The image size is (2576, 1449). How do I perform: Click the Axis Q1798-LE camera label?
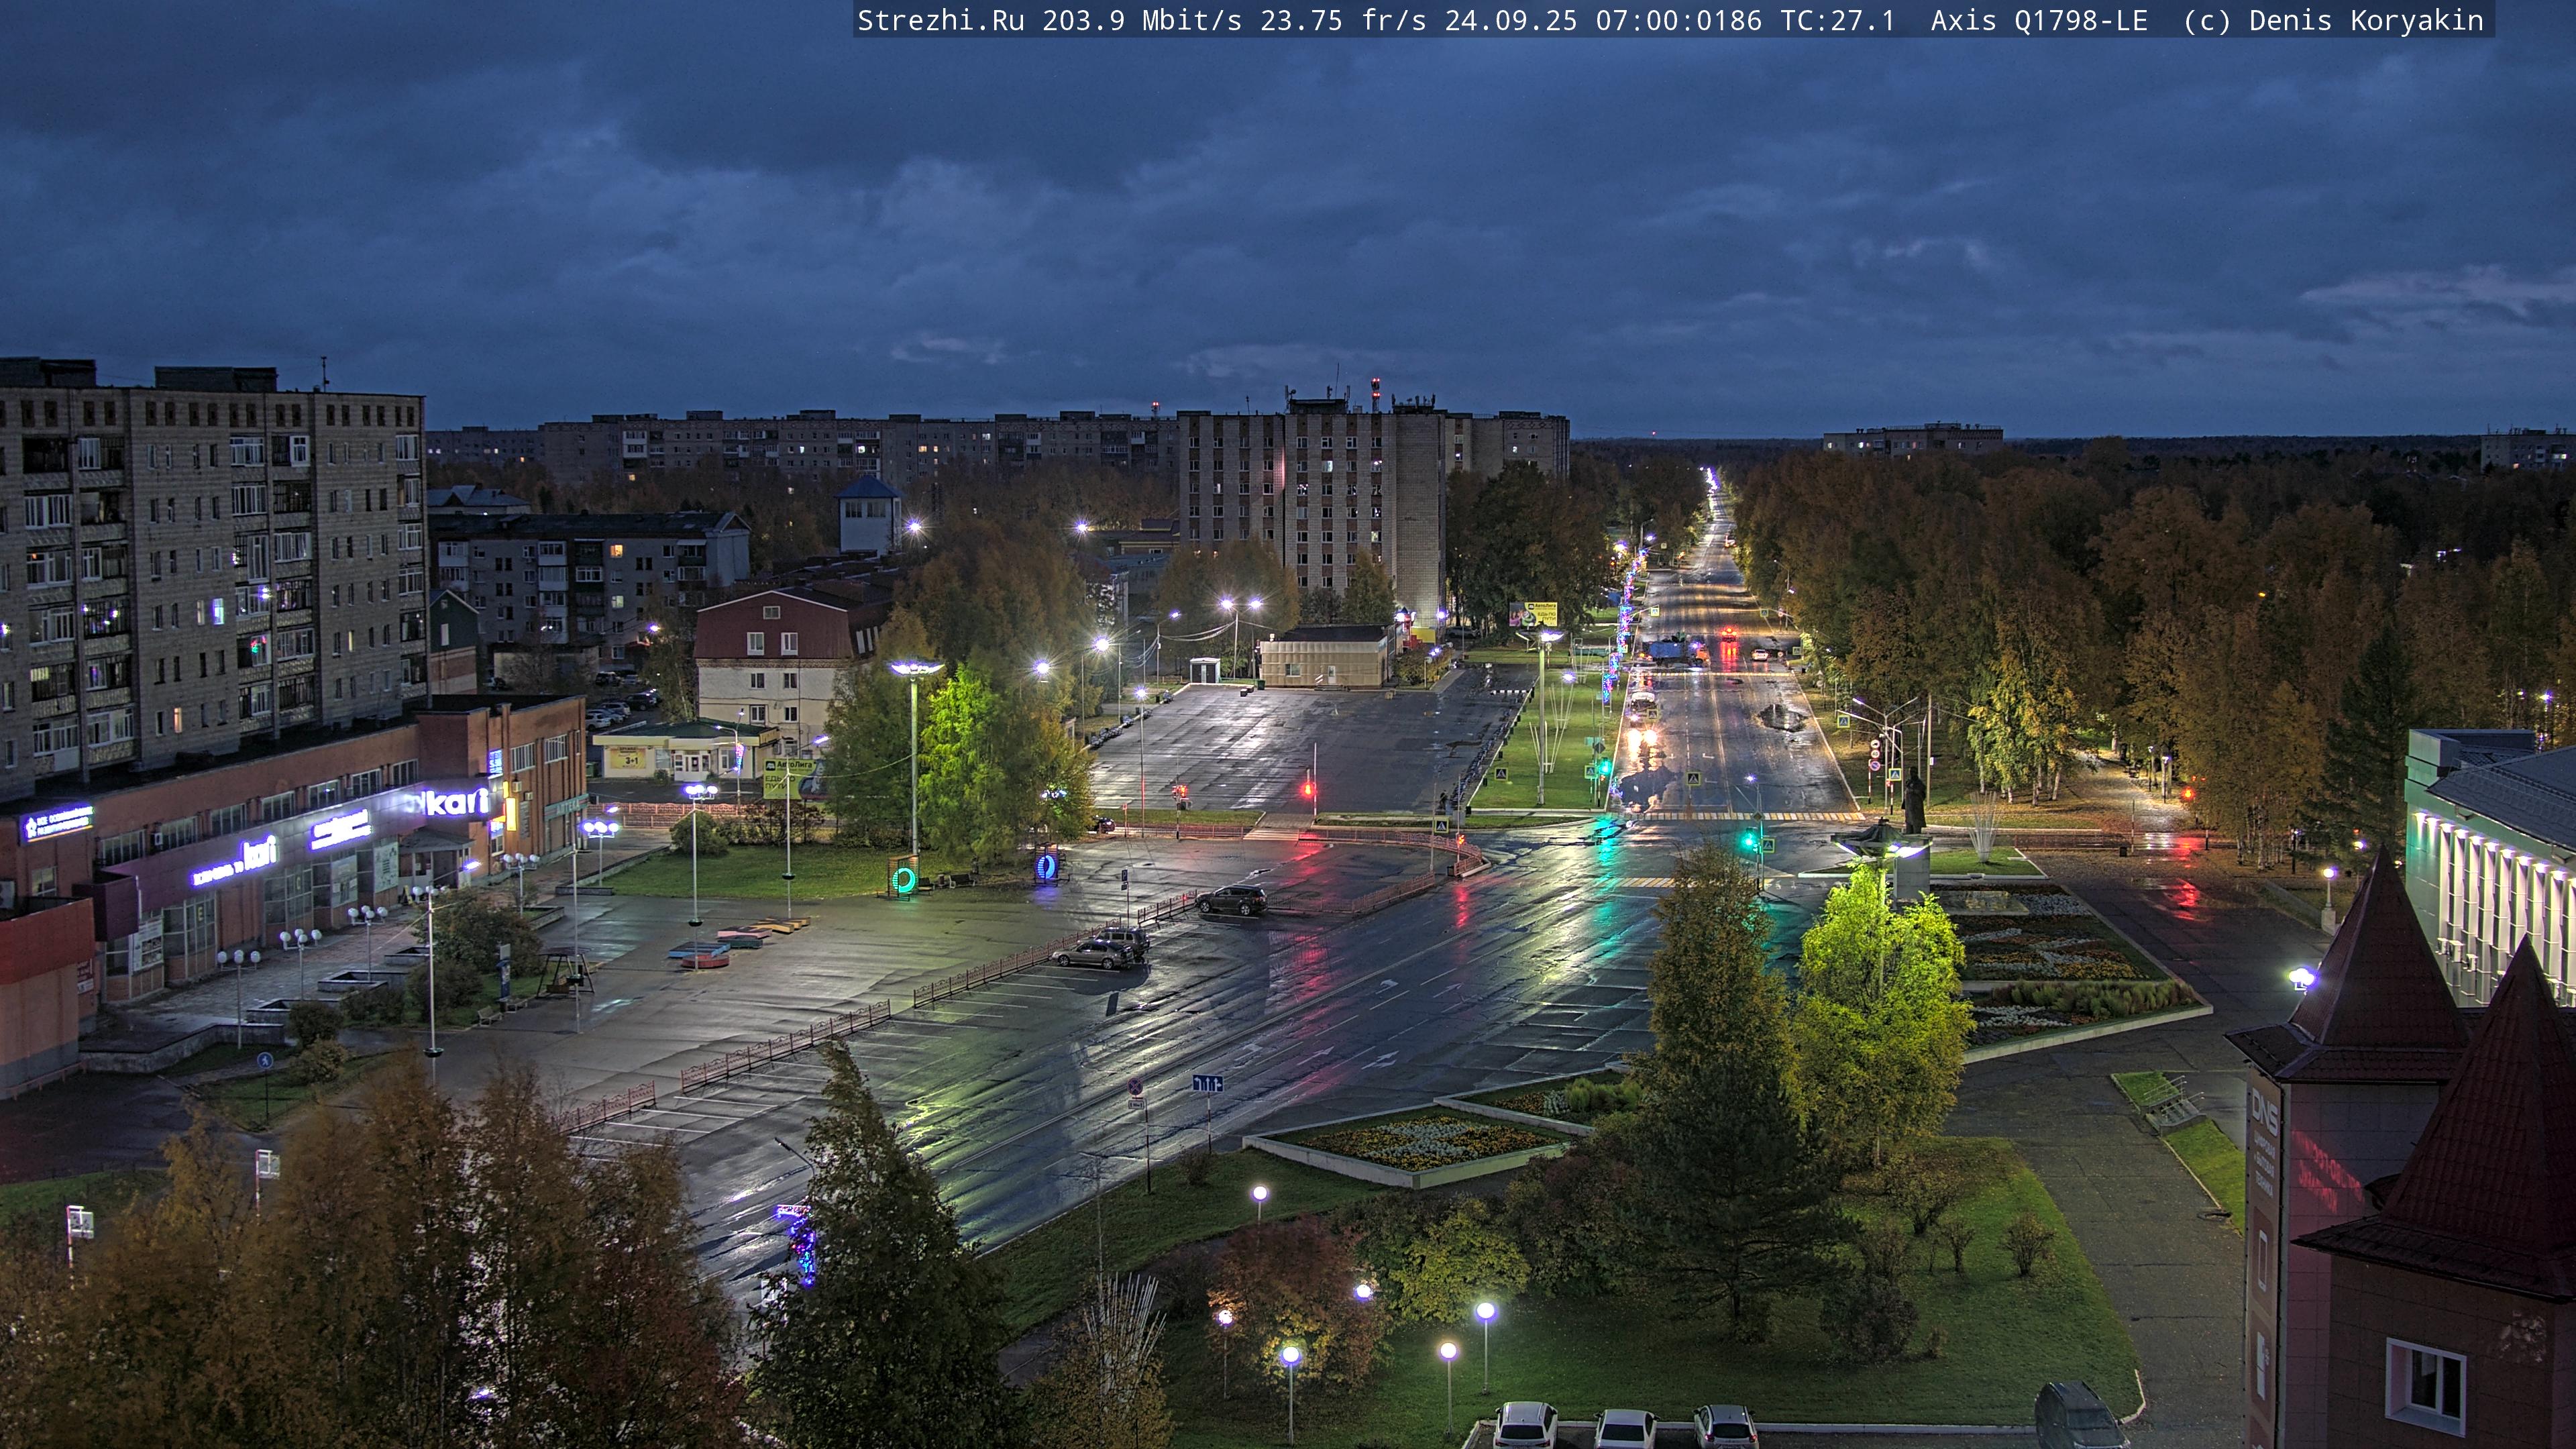[2038, 20]
